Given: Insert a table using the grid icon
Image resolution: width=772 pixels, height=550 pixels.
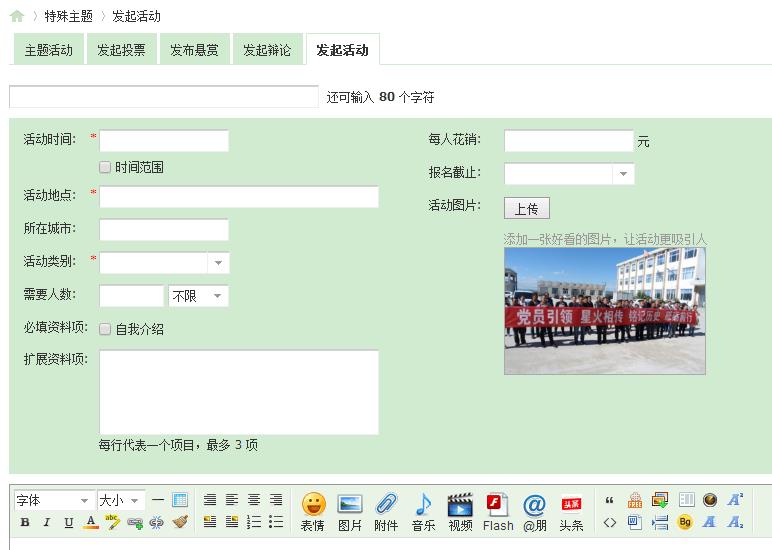Looking at the screenshot, I should pyautogui.click(x=180, y=500).
